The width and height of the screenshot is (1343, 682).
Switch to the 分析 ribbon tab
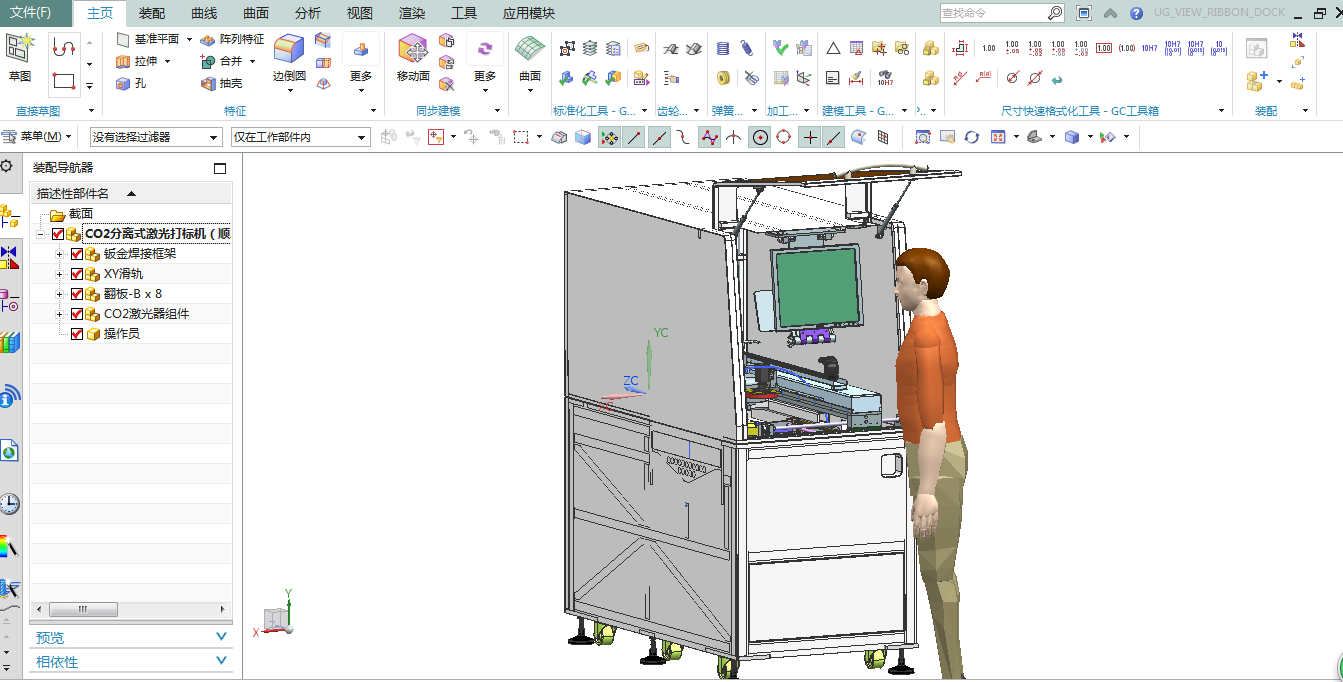point(308,13)
